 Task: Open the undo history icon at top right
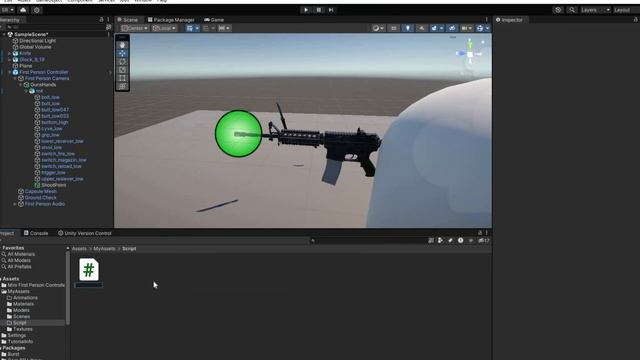click(558, 10)
